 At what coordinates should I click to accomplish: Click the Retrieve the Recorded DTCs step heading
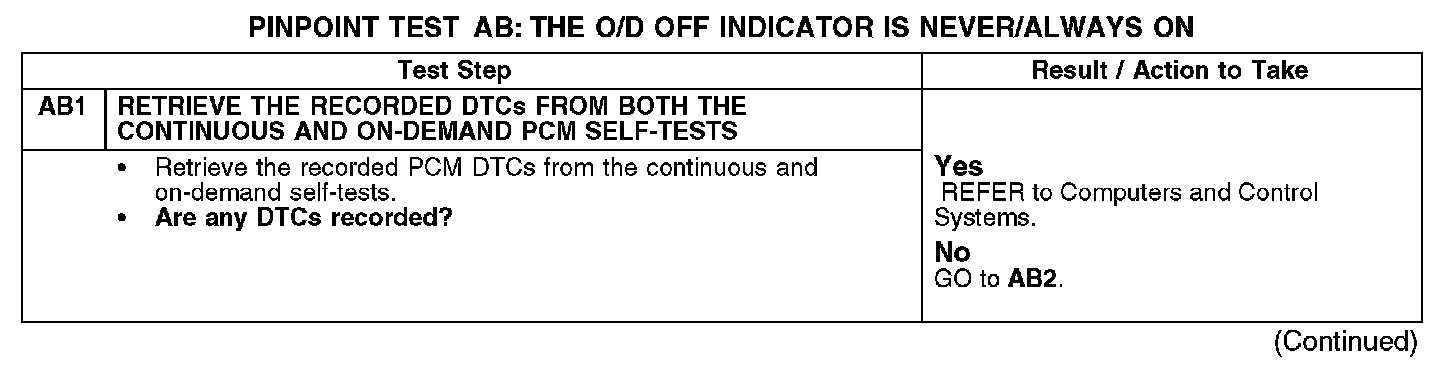(x=432, y=118)
